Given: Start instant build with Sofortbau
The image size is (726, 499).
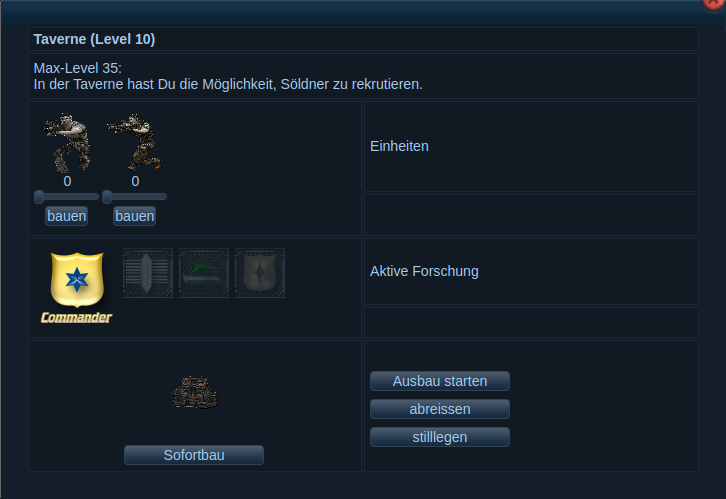Looking at the screenshot, I should click(x=194, y=455).
